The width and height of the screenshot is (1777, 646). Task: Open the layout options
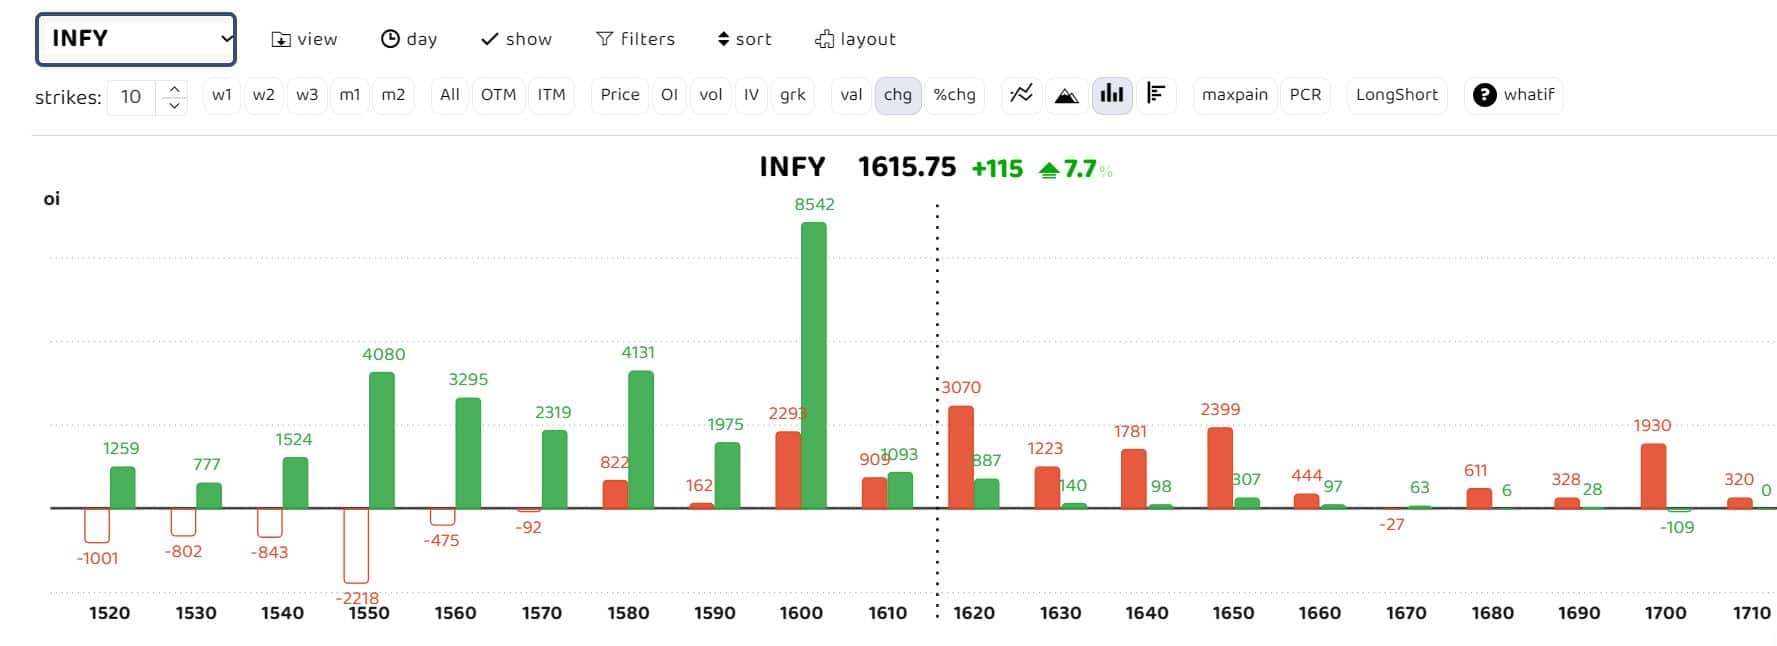point(855,39)
